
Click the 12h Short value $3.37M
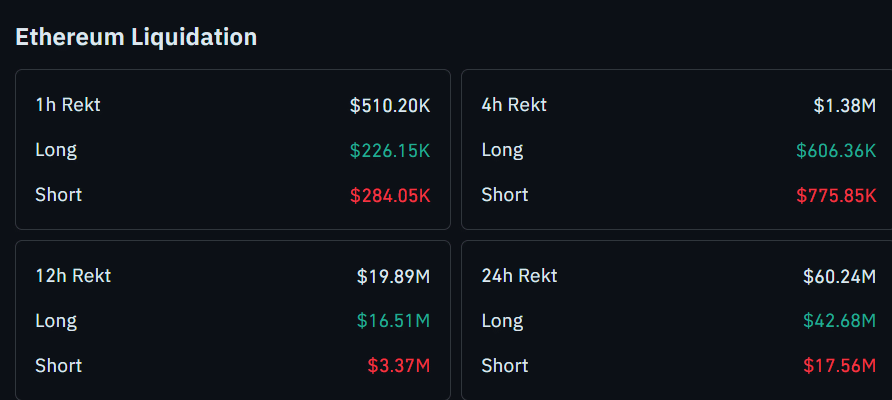click(398, 366)
